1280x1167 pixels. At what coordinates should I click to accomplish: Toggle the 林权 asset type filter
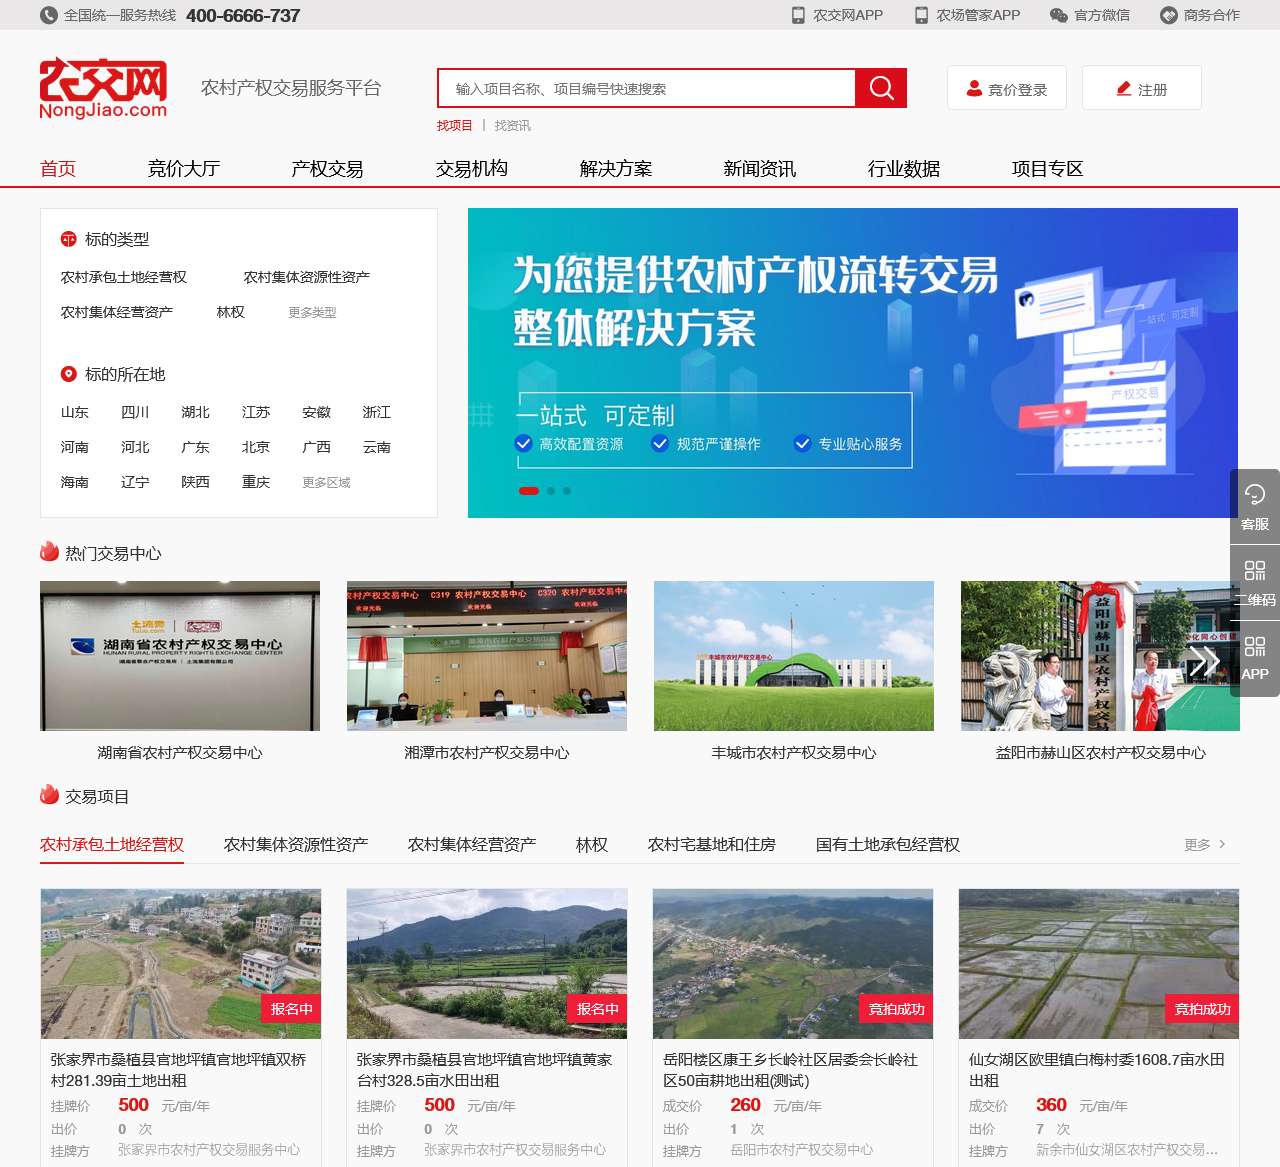pyautogui.click(x=230, y=312)
